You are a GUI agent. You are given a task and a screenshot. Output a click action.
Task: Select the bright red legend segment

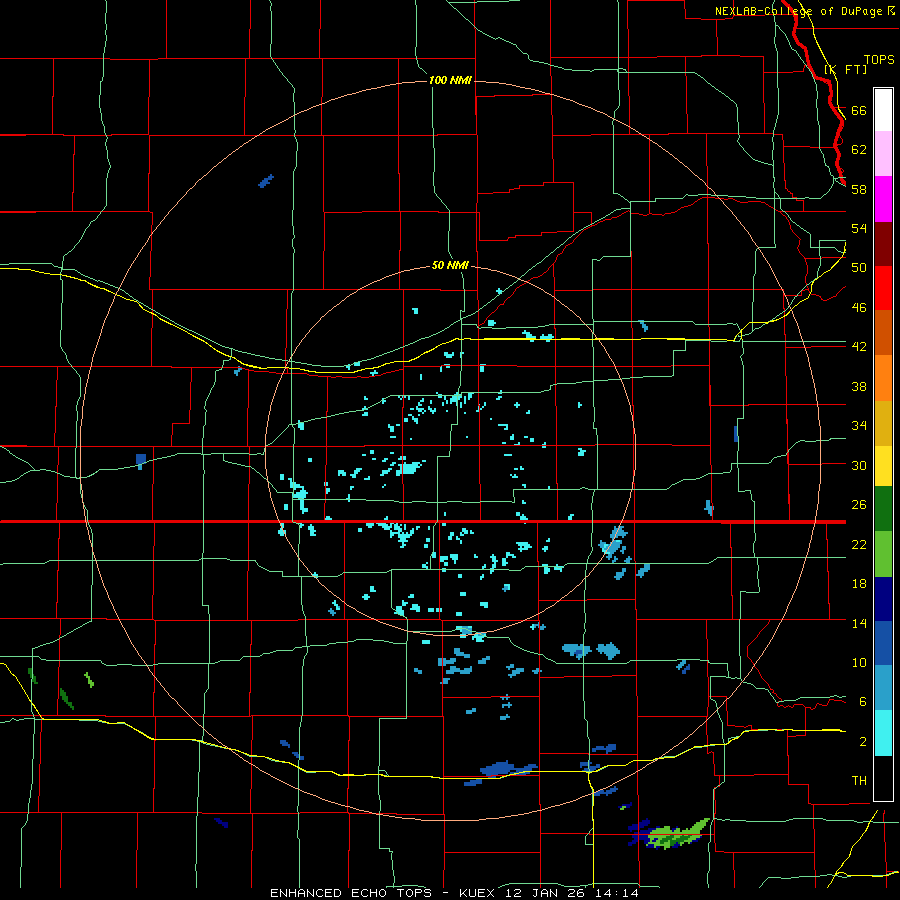pyautogui.click(x=883, y=288)
